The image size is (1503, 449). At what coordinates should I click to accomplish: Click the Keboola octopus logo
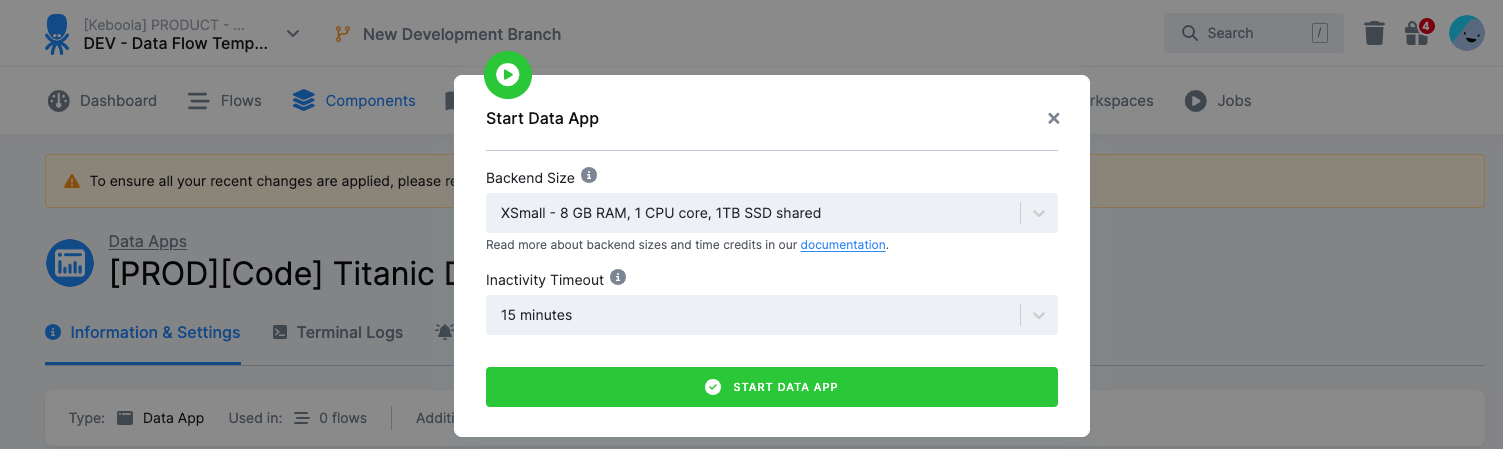tap(56, 34)
